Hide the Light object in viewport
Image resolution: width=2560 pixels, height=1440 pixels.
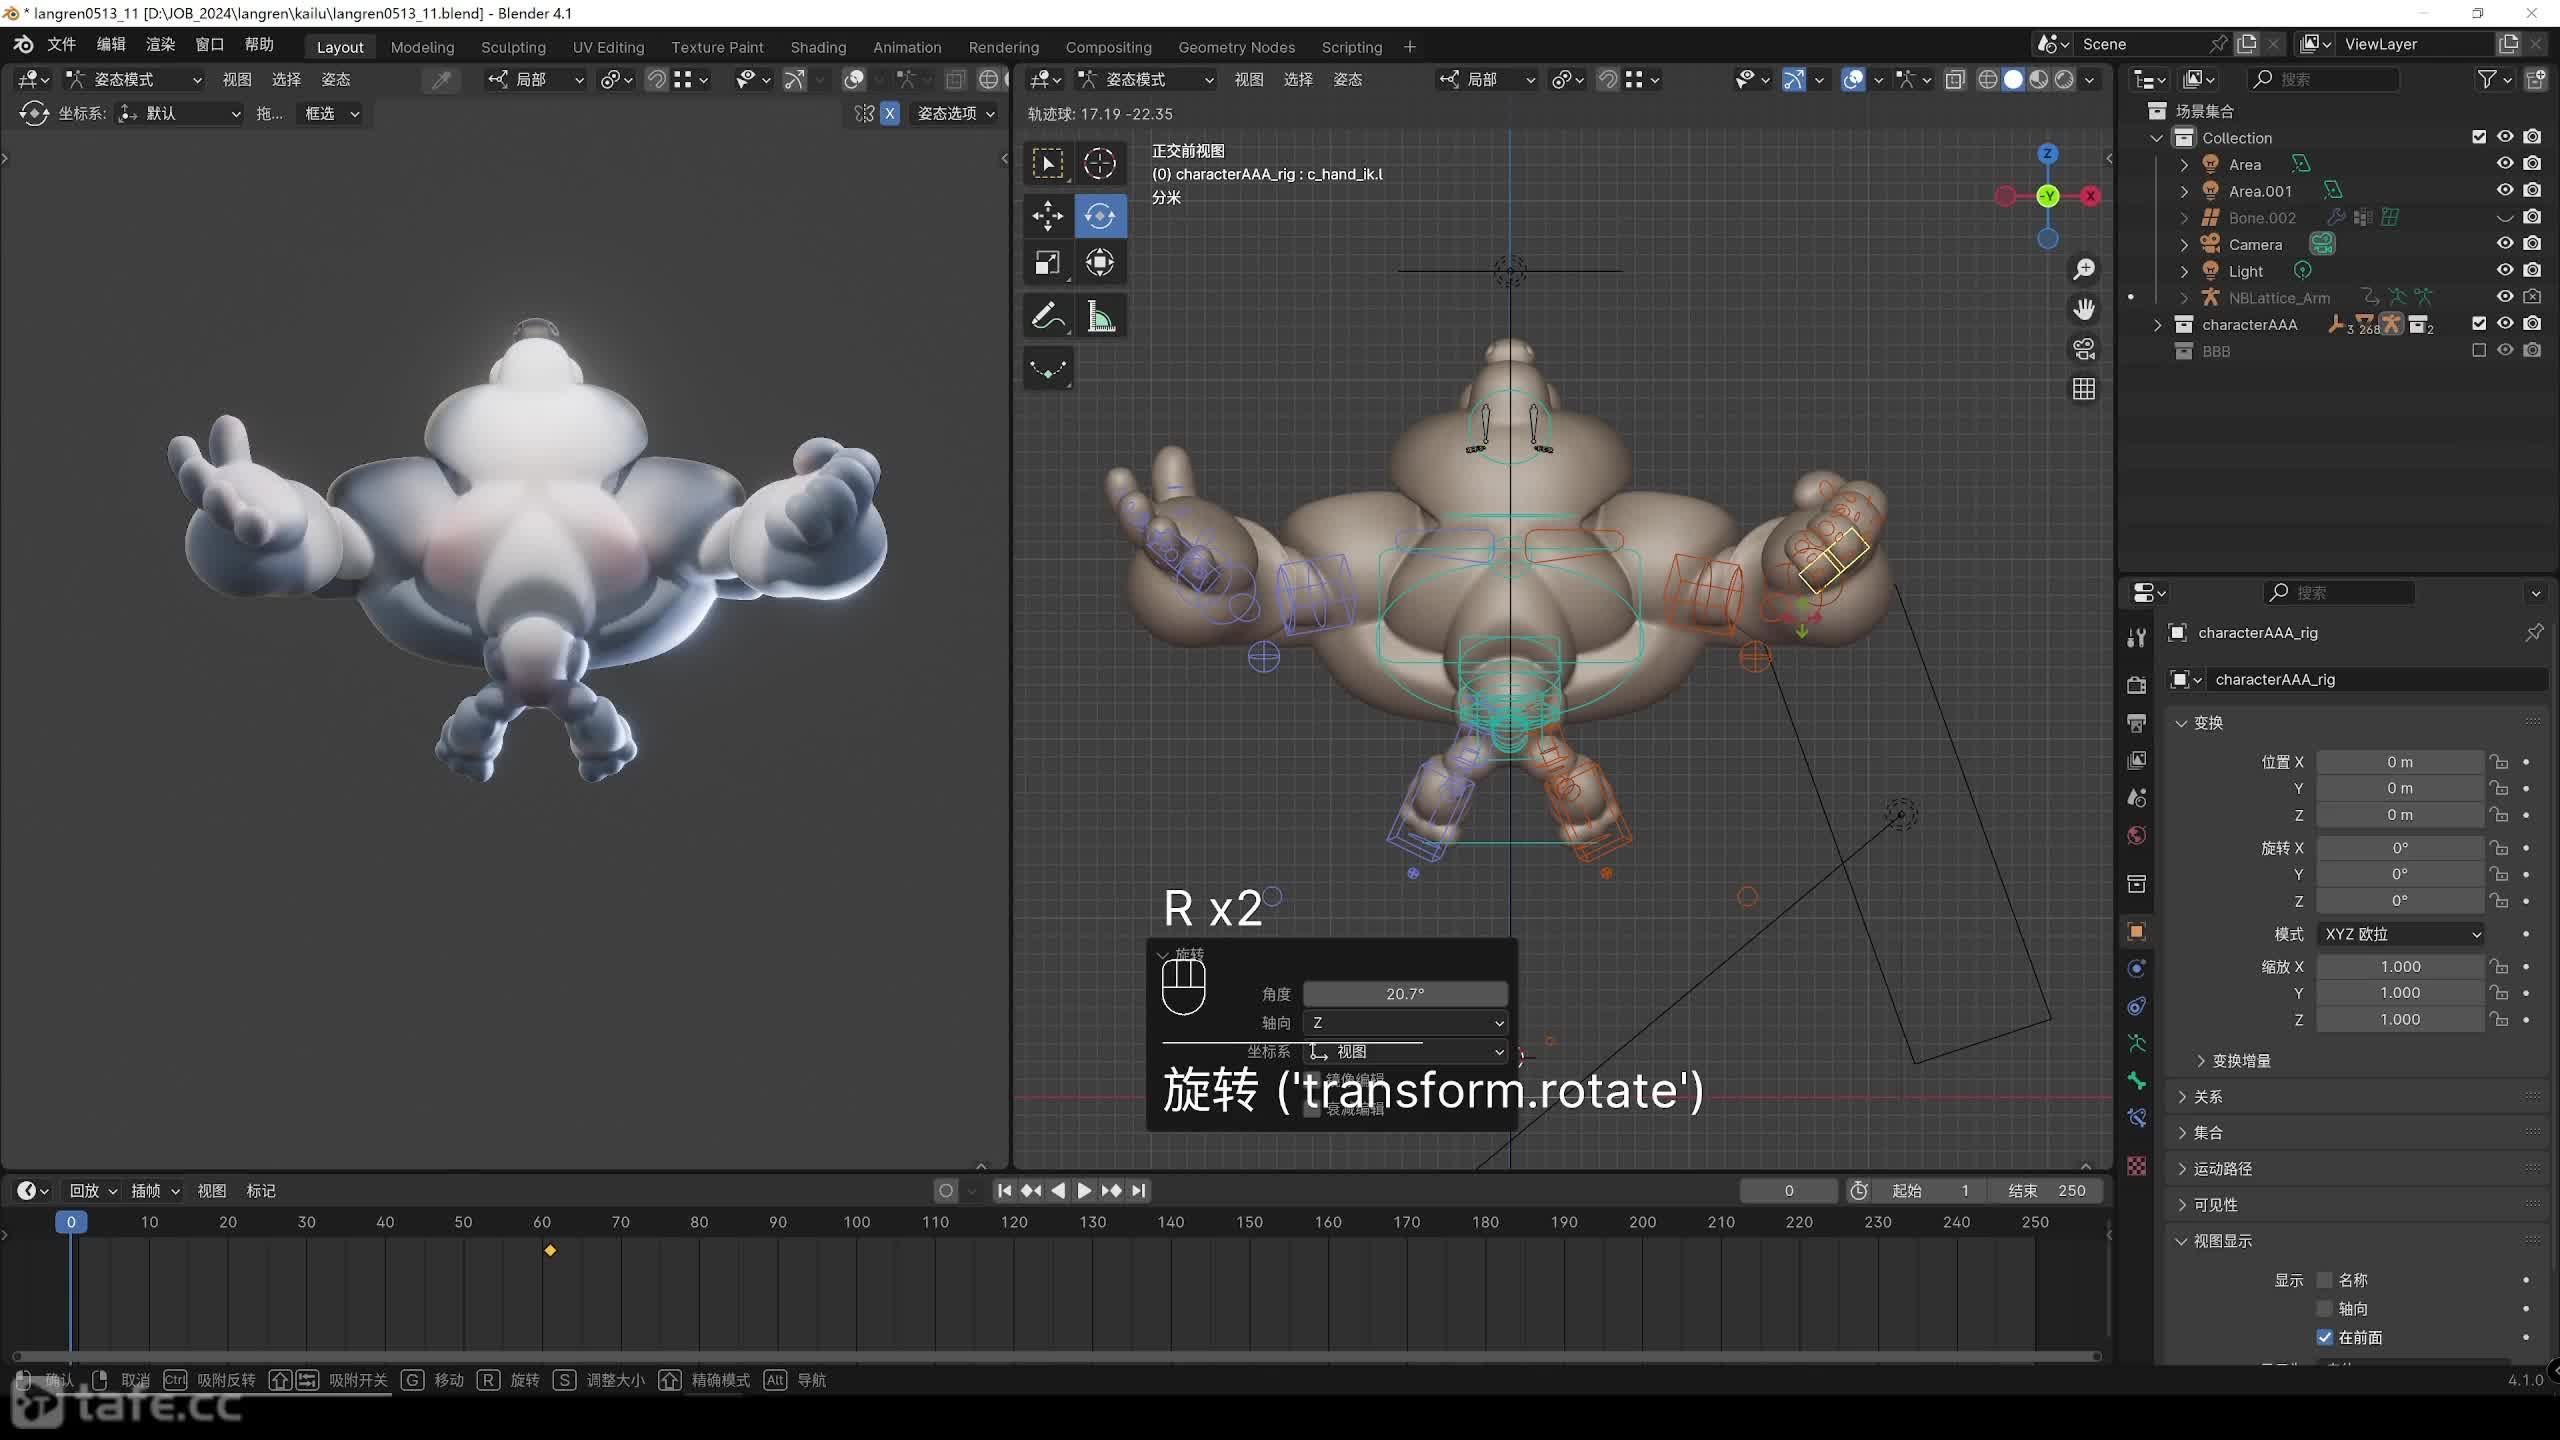click(2505, 271)
